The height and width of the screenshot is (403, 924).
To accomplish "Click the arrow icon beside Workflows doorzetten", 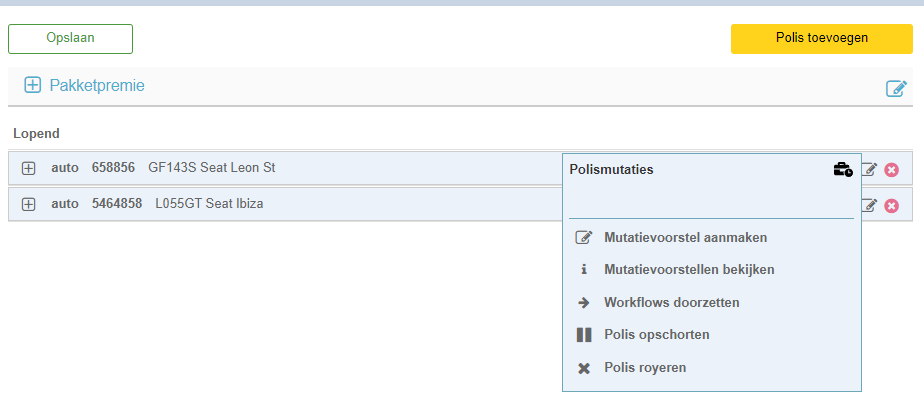I will [x=583, y=303].
